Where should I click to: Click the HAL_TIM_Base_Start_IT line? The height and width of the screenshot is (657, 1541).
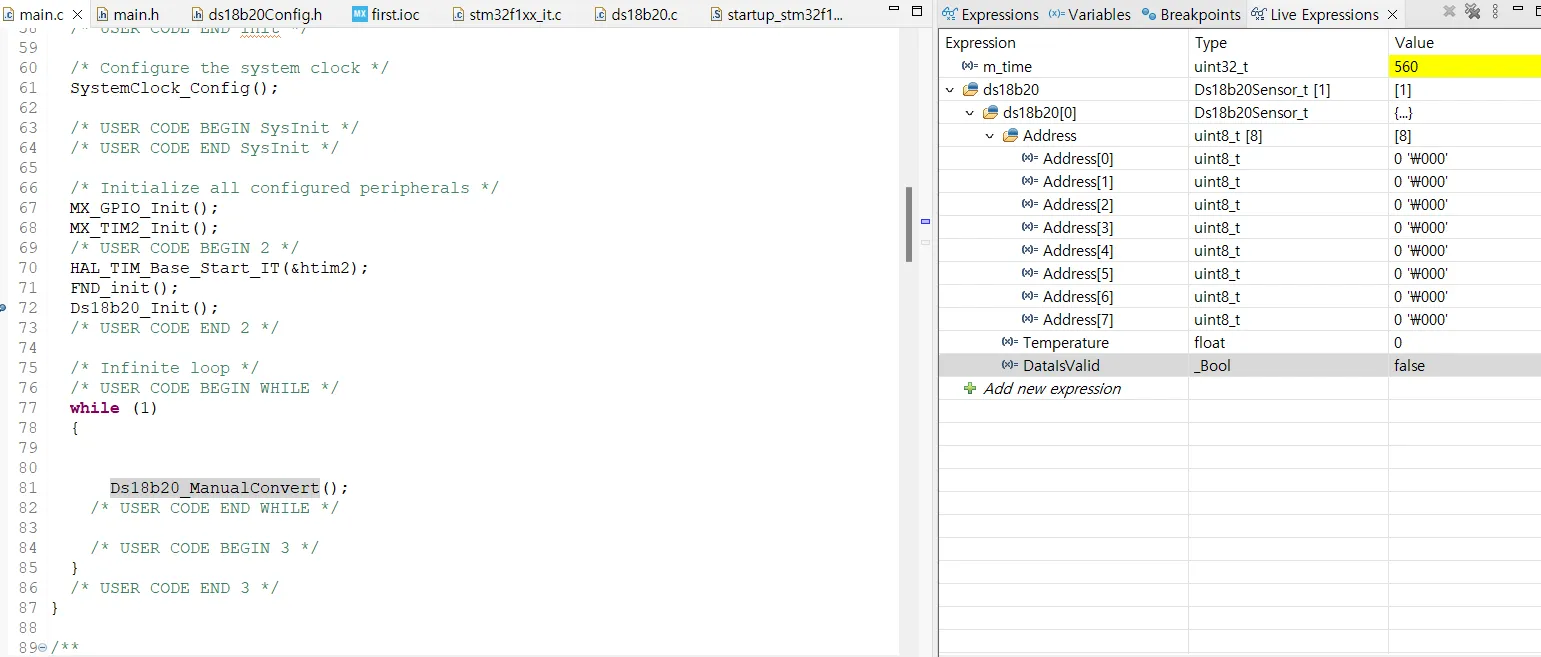219,268
